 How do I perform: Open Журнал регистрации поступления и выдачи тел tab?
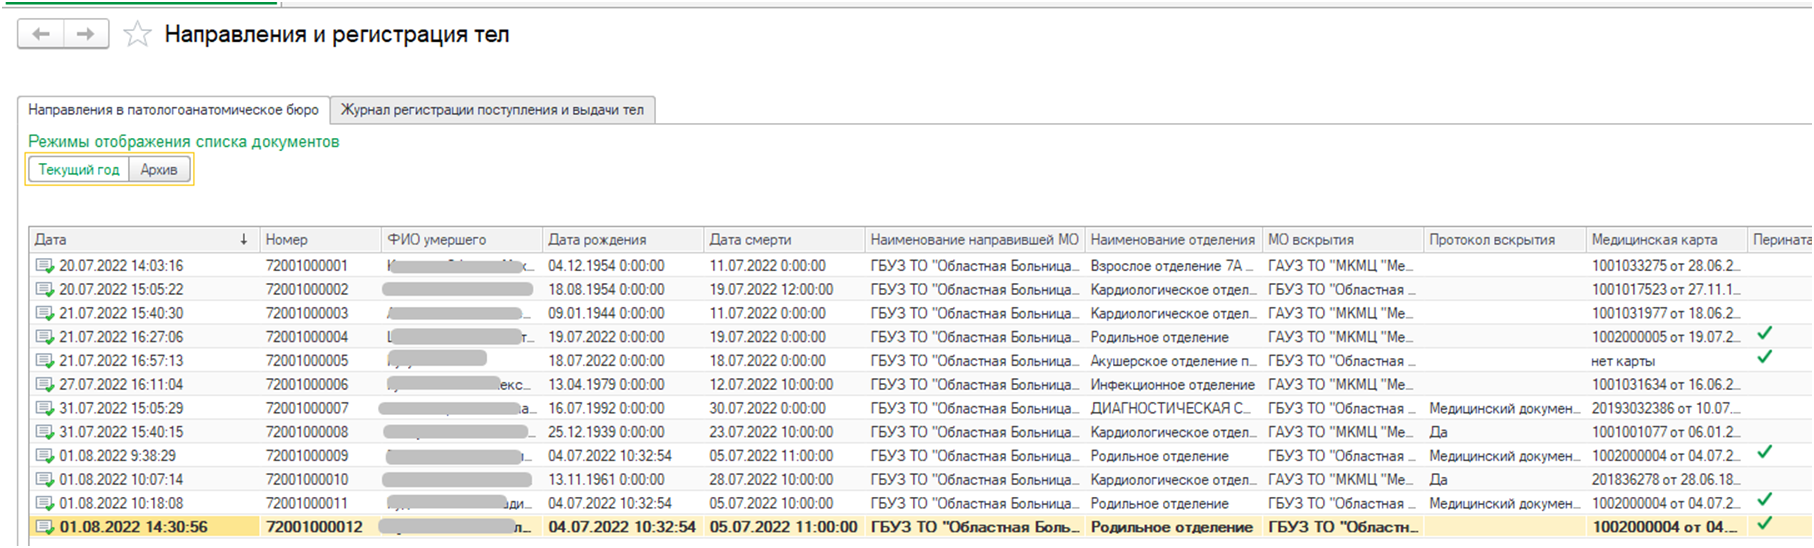pos(492,110)
